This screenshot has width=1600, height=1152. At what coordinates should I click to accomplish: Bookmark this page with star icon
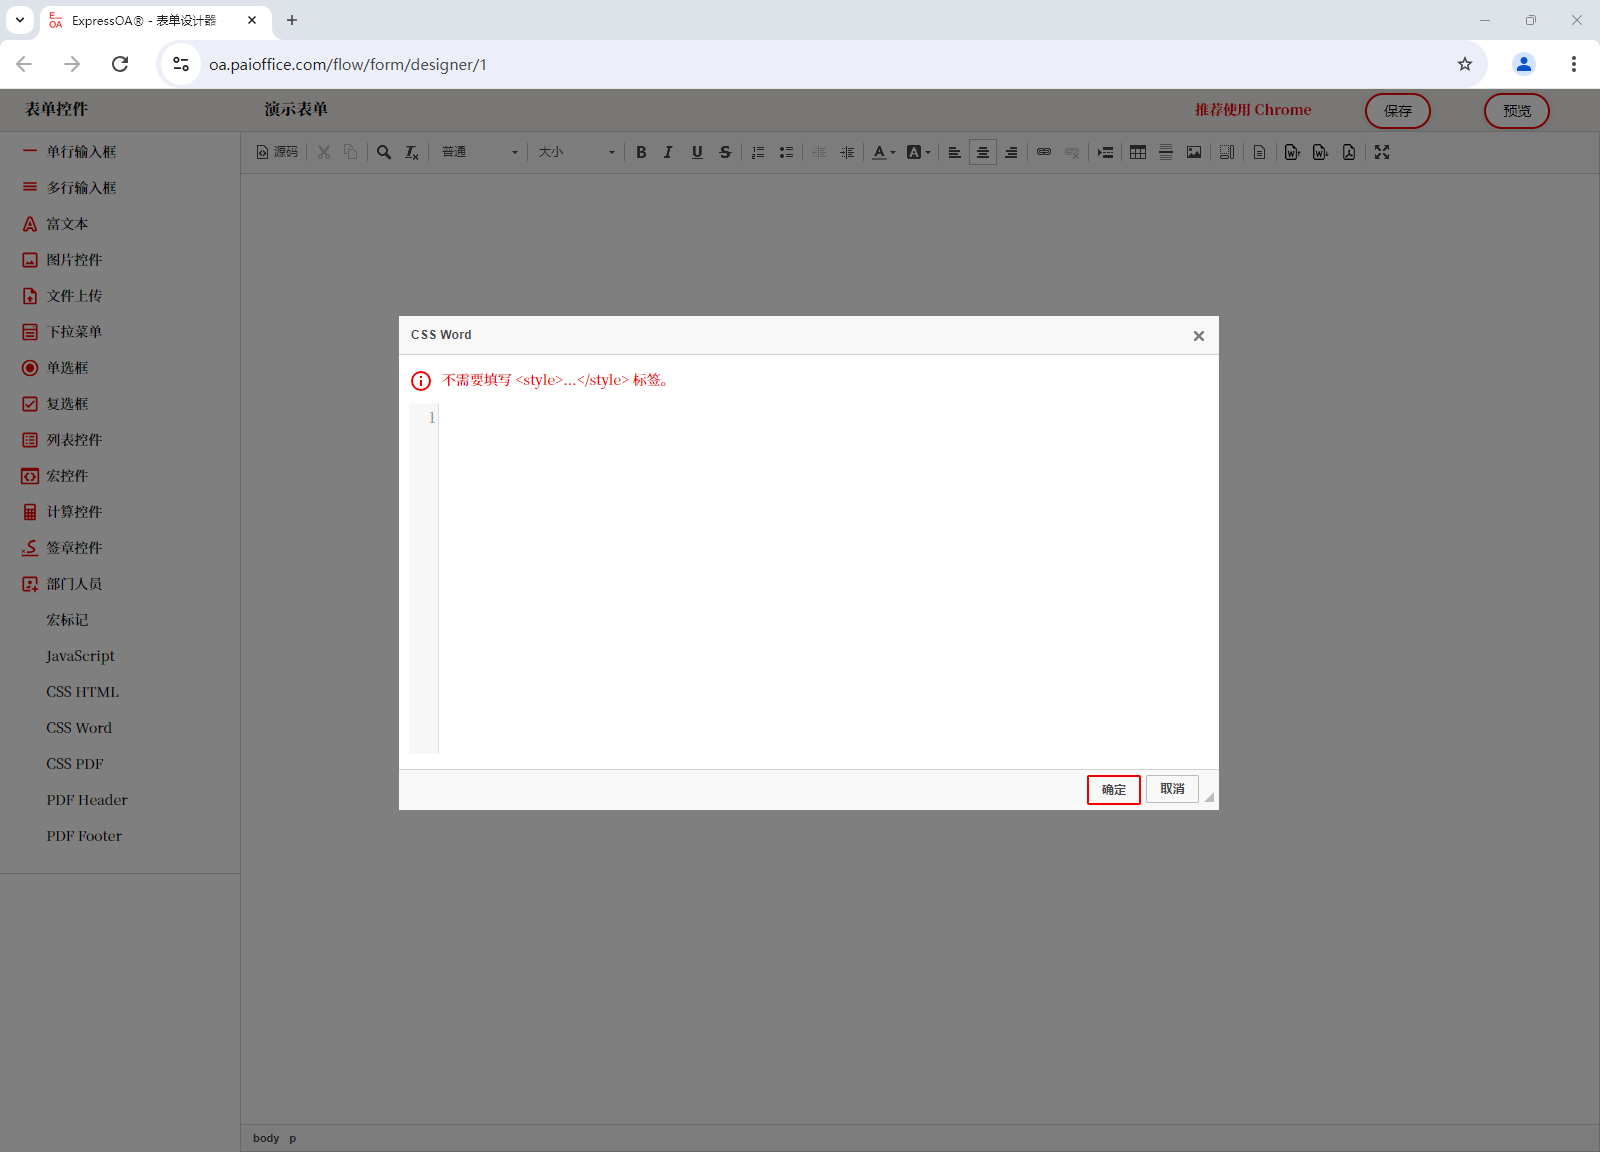click(x=1465, y=64)
